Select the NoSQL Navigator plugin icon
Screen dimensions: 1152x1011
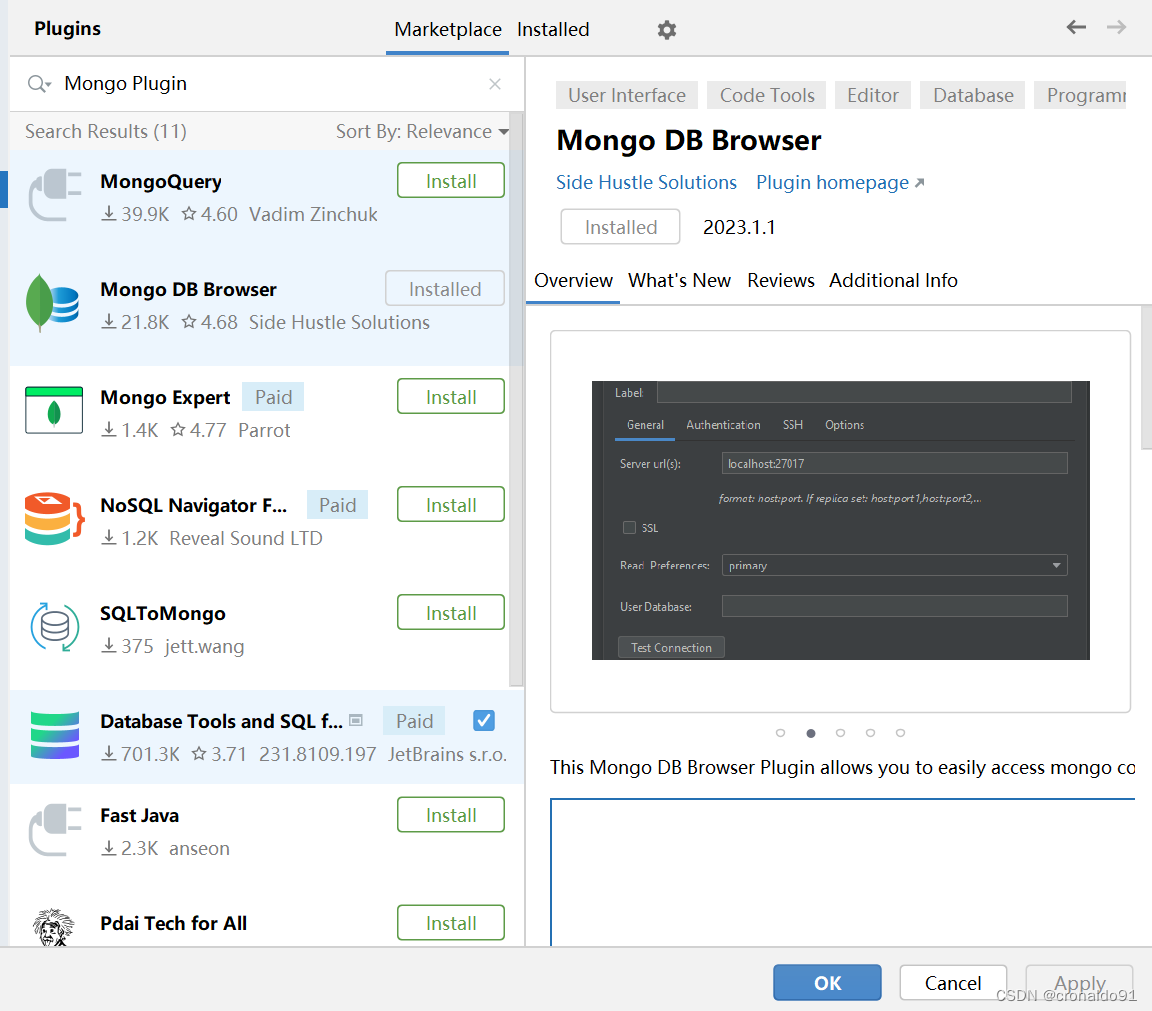54,519
